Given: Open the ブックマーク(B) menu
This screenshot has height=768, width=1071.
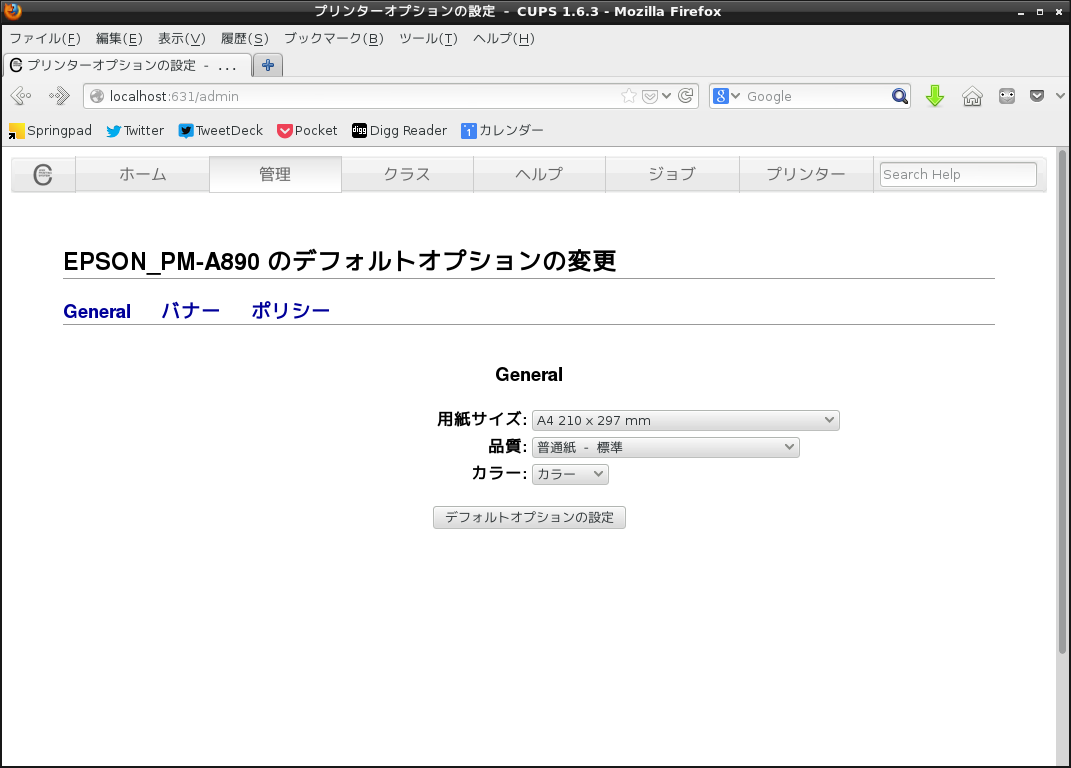Looking at the screenshot, I should [333, 38].
